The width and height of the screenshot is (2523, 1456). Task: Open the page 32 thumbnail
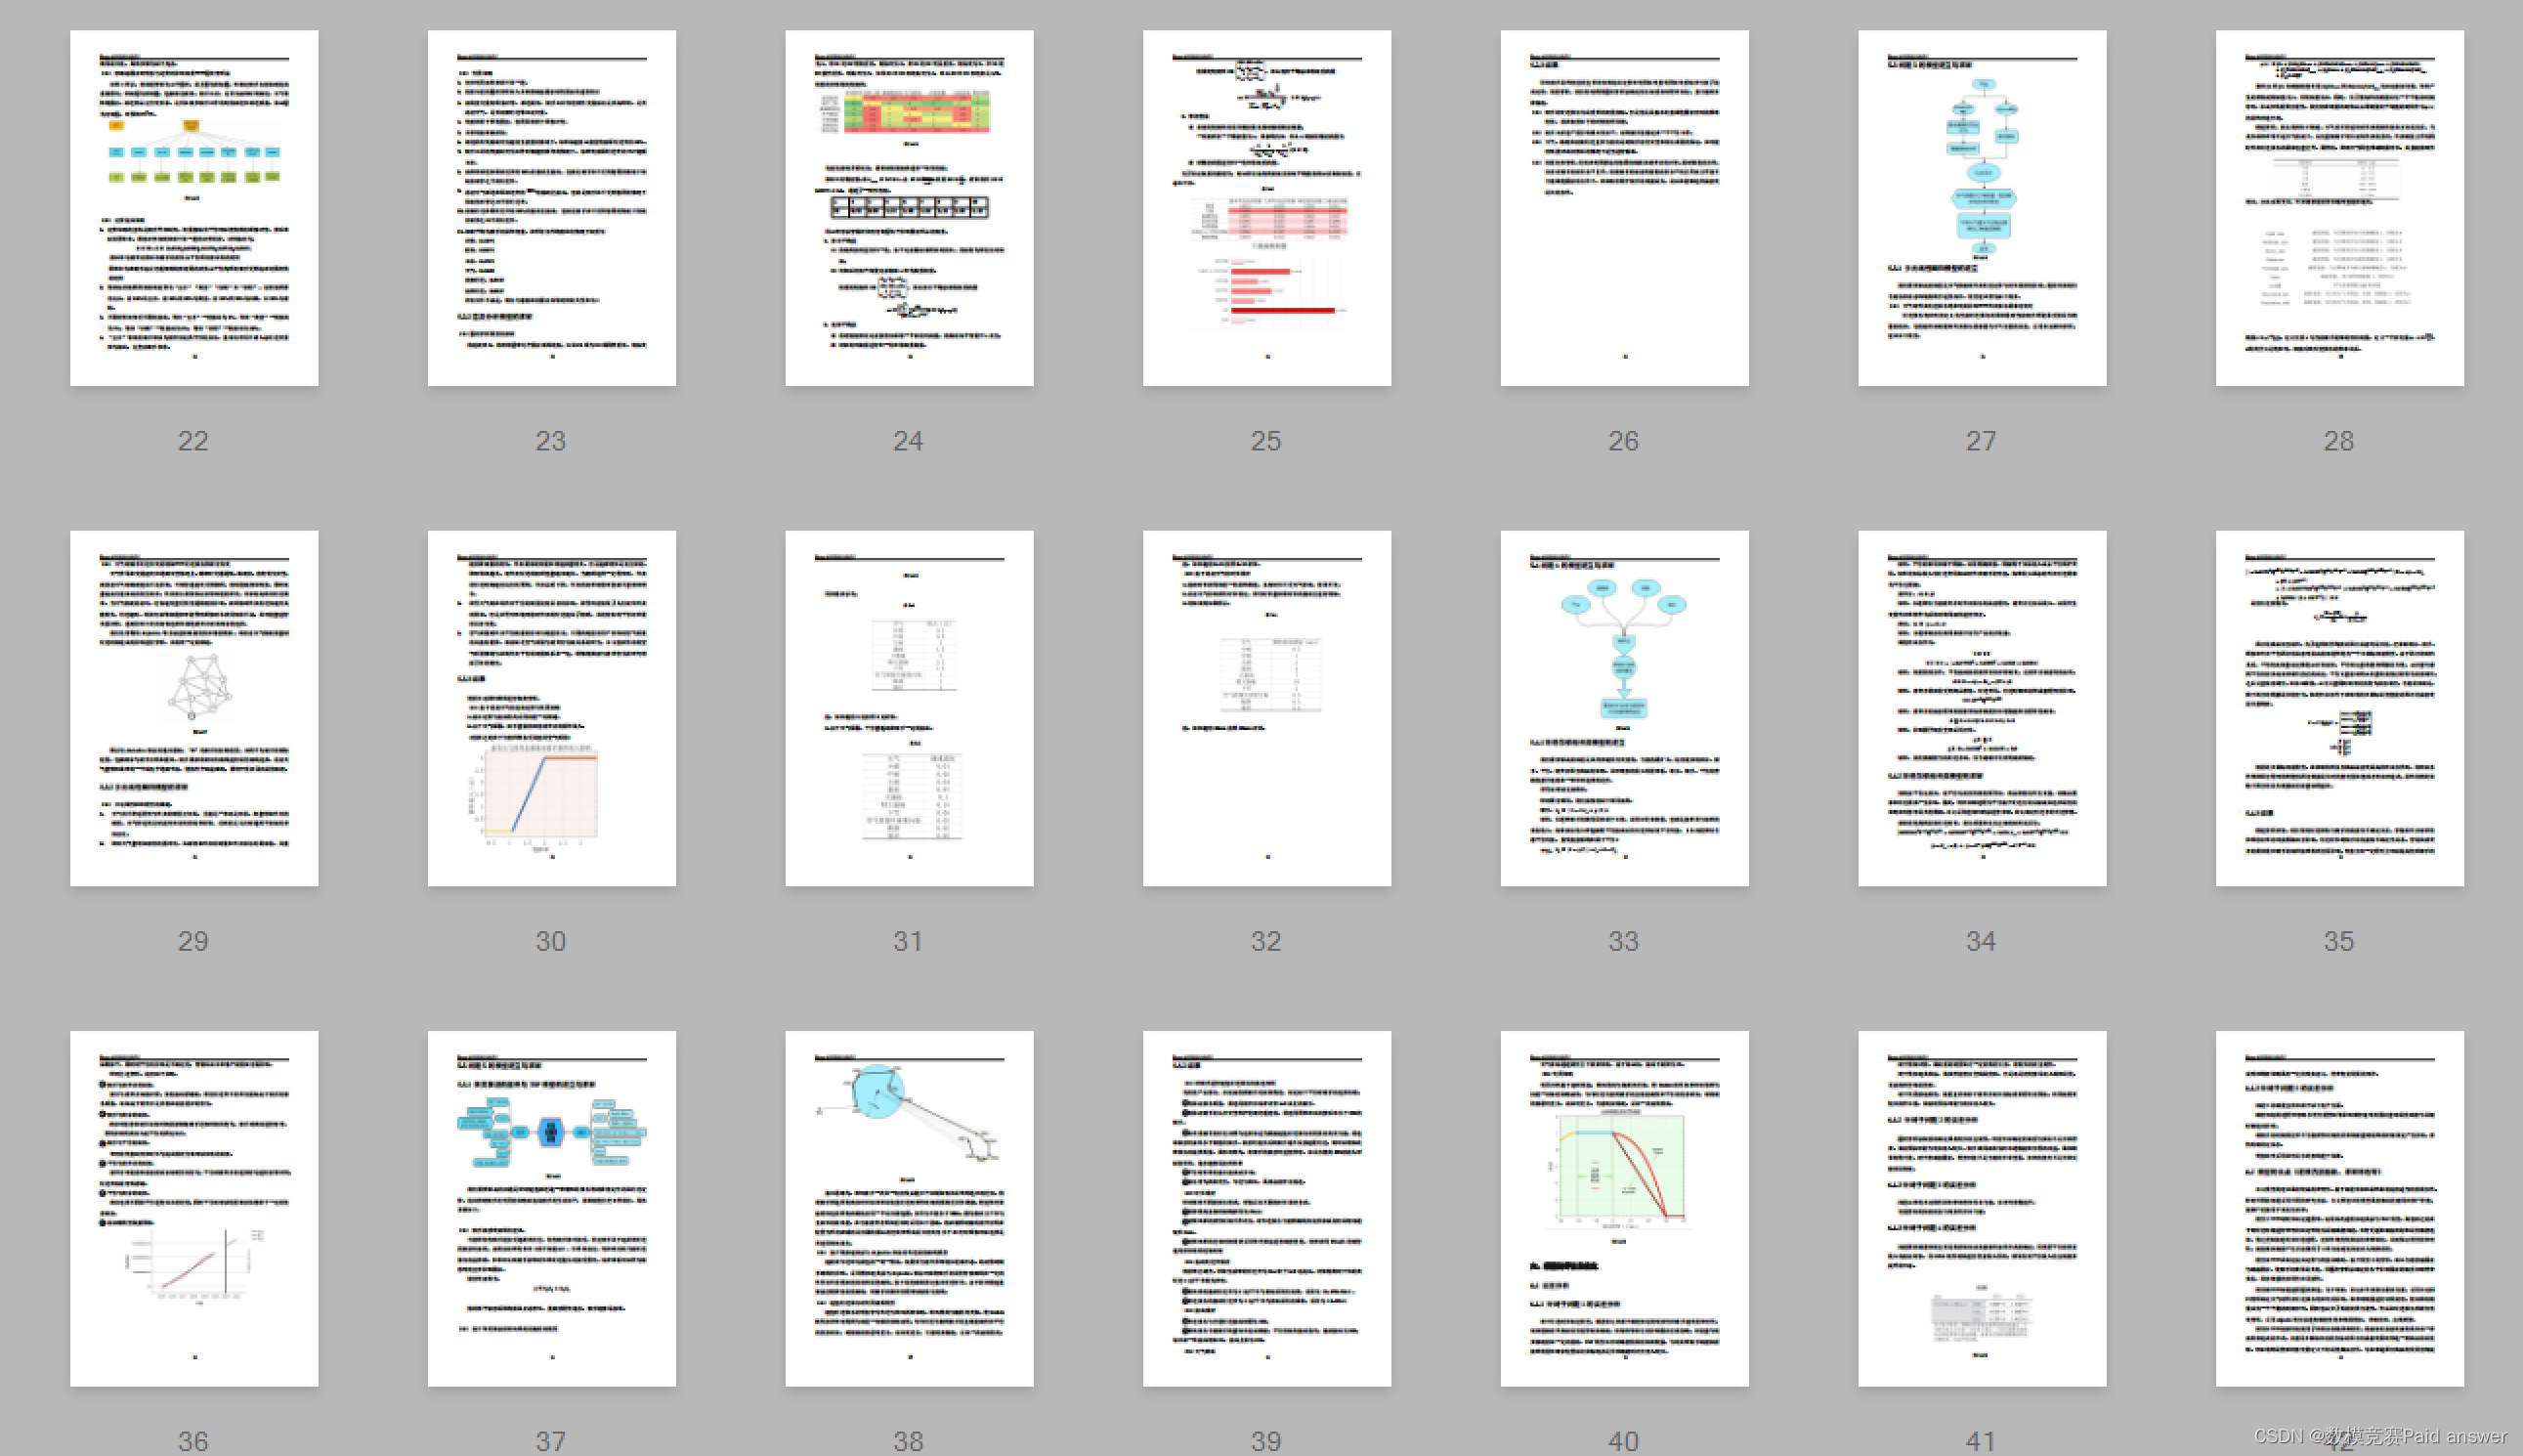(x=1266, y=708)
